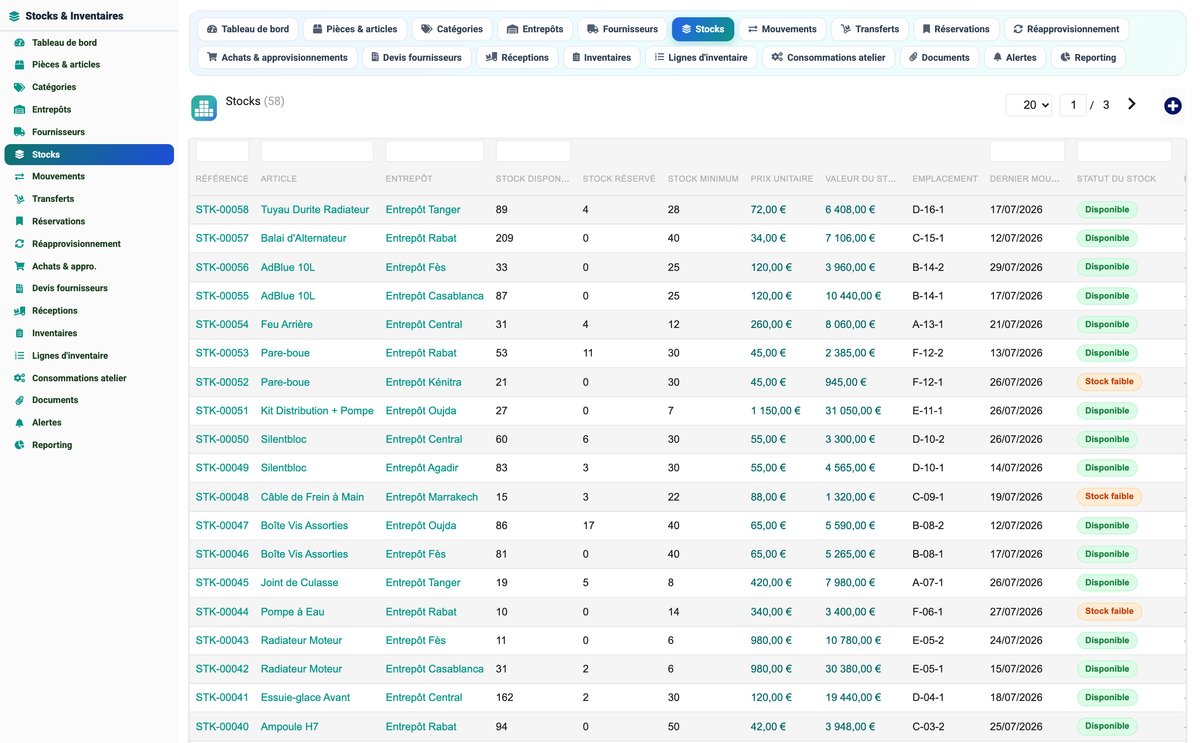Click the Réapprovisionnement refresh icon in sidebar
This screenshot has height=743, width=1200.
coord(19,244)
